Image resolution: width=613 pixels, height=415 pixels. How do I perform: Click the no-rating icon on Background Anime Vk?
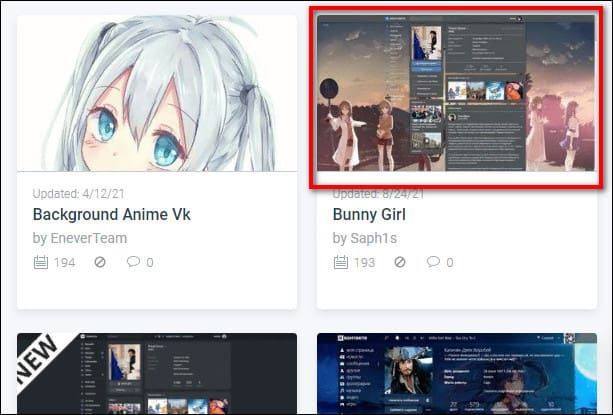point(100,262)
